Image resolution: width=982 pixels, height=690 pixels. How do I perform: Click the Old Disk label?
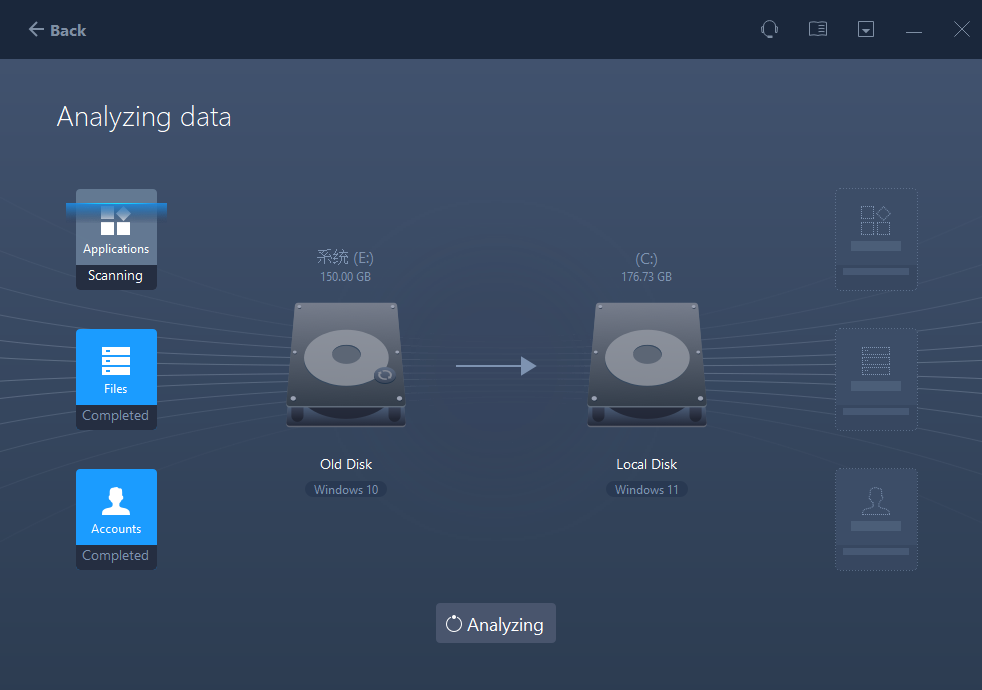[x=346, y=464]
